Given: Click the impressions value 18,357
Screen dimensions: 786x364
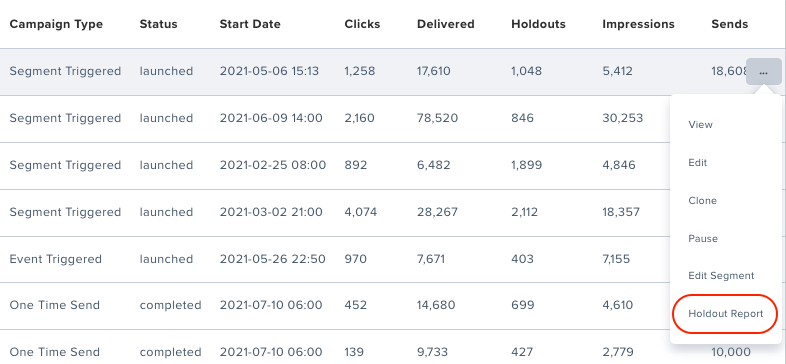Looking at the screenshot, I should pos(621,212).
